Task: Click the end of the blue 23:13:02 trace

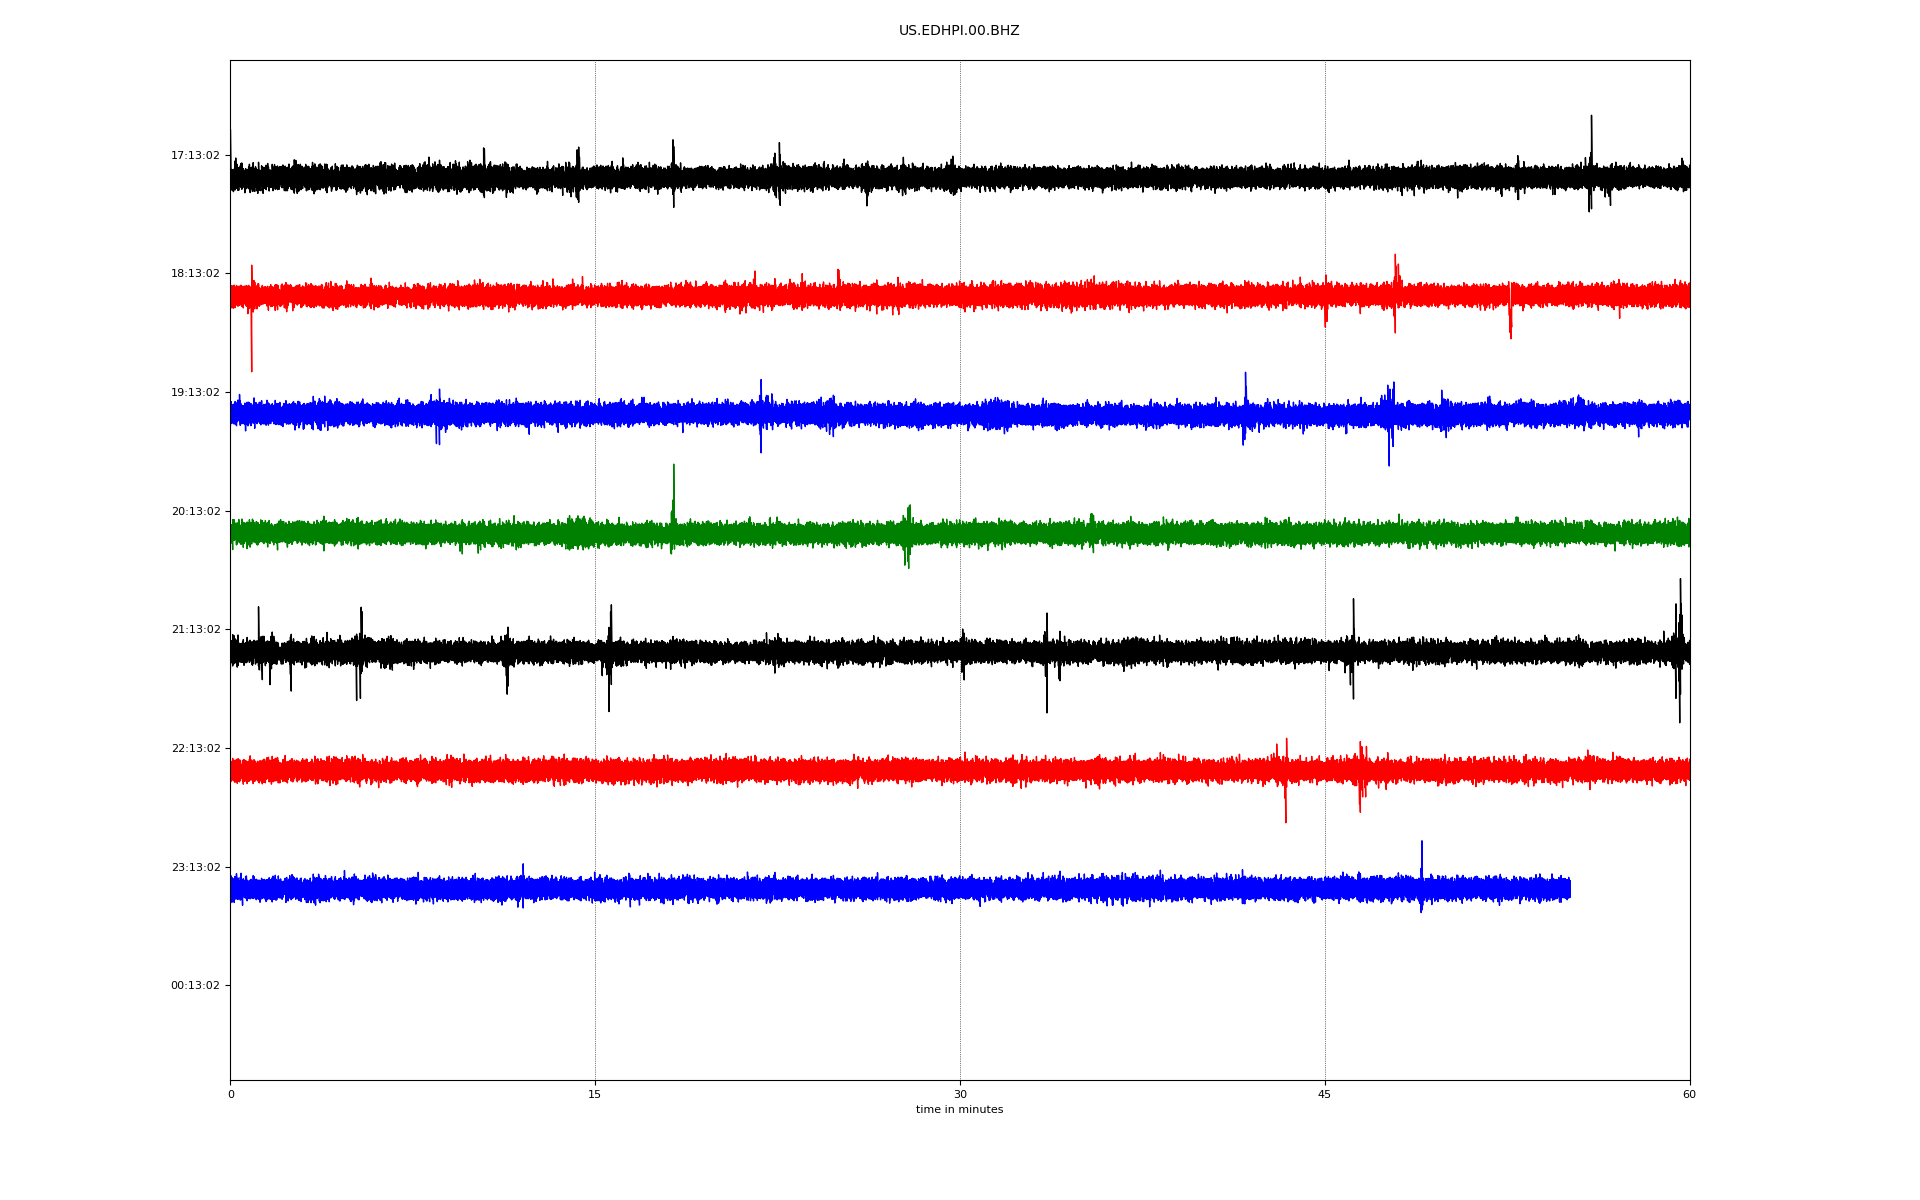Action: click(x=1569, y=888)
